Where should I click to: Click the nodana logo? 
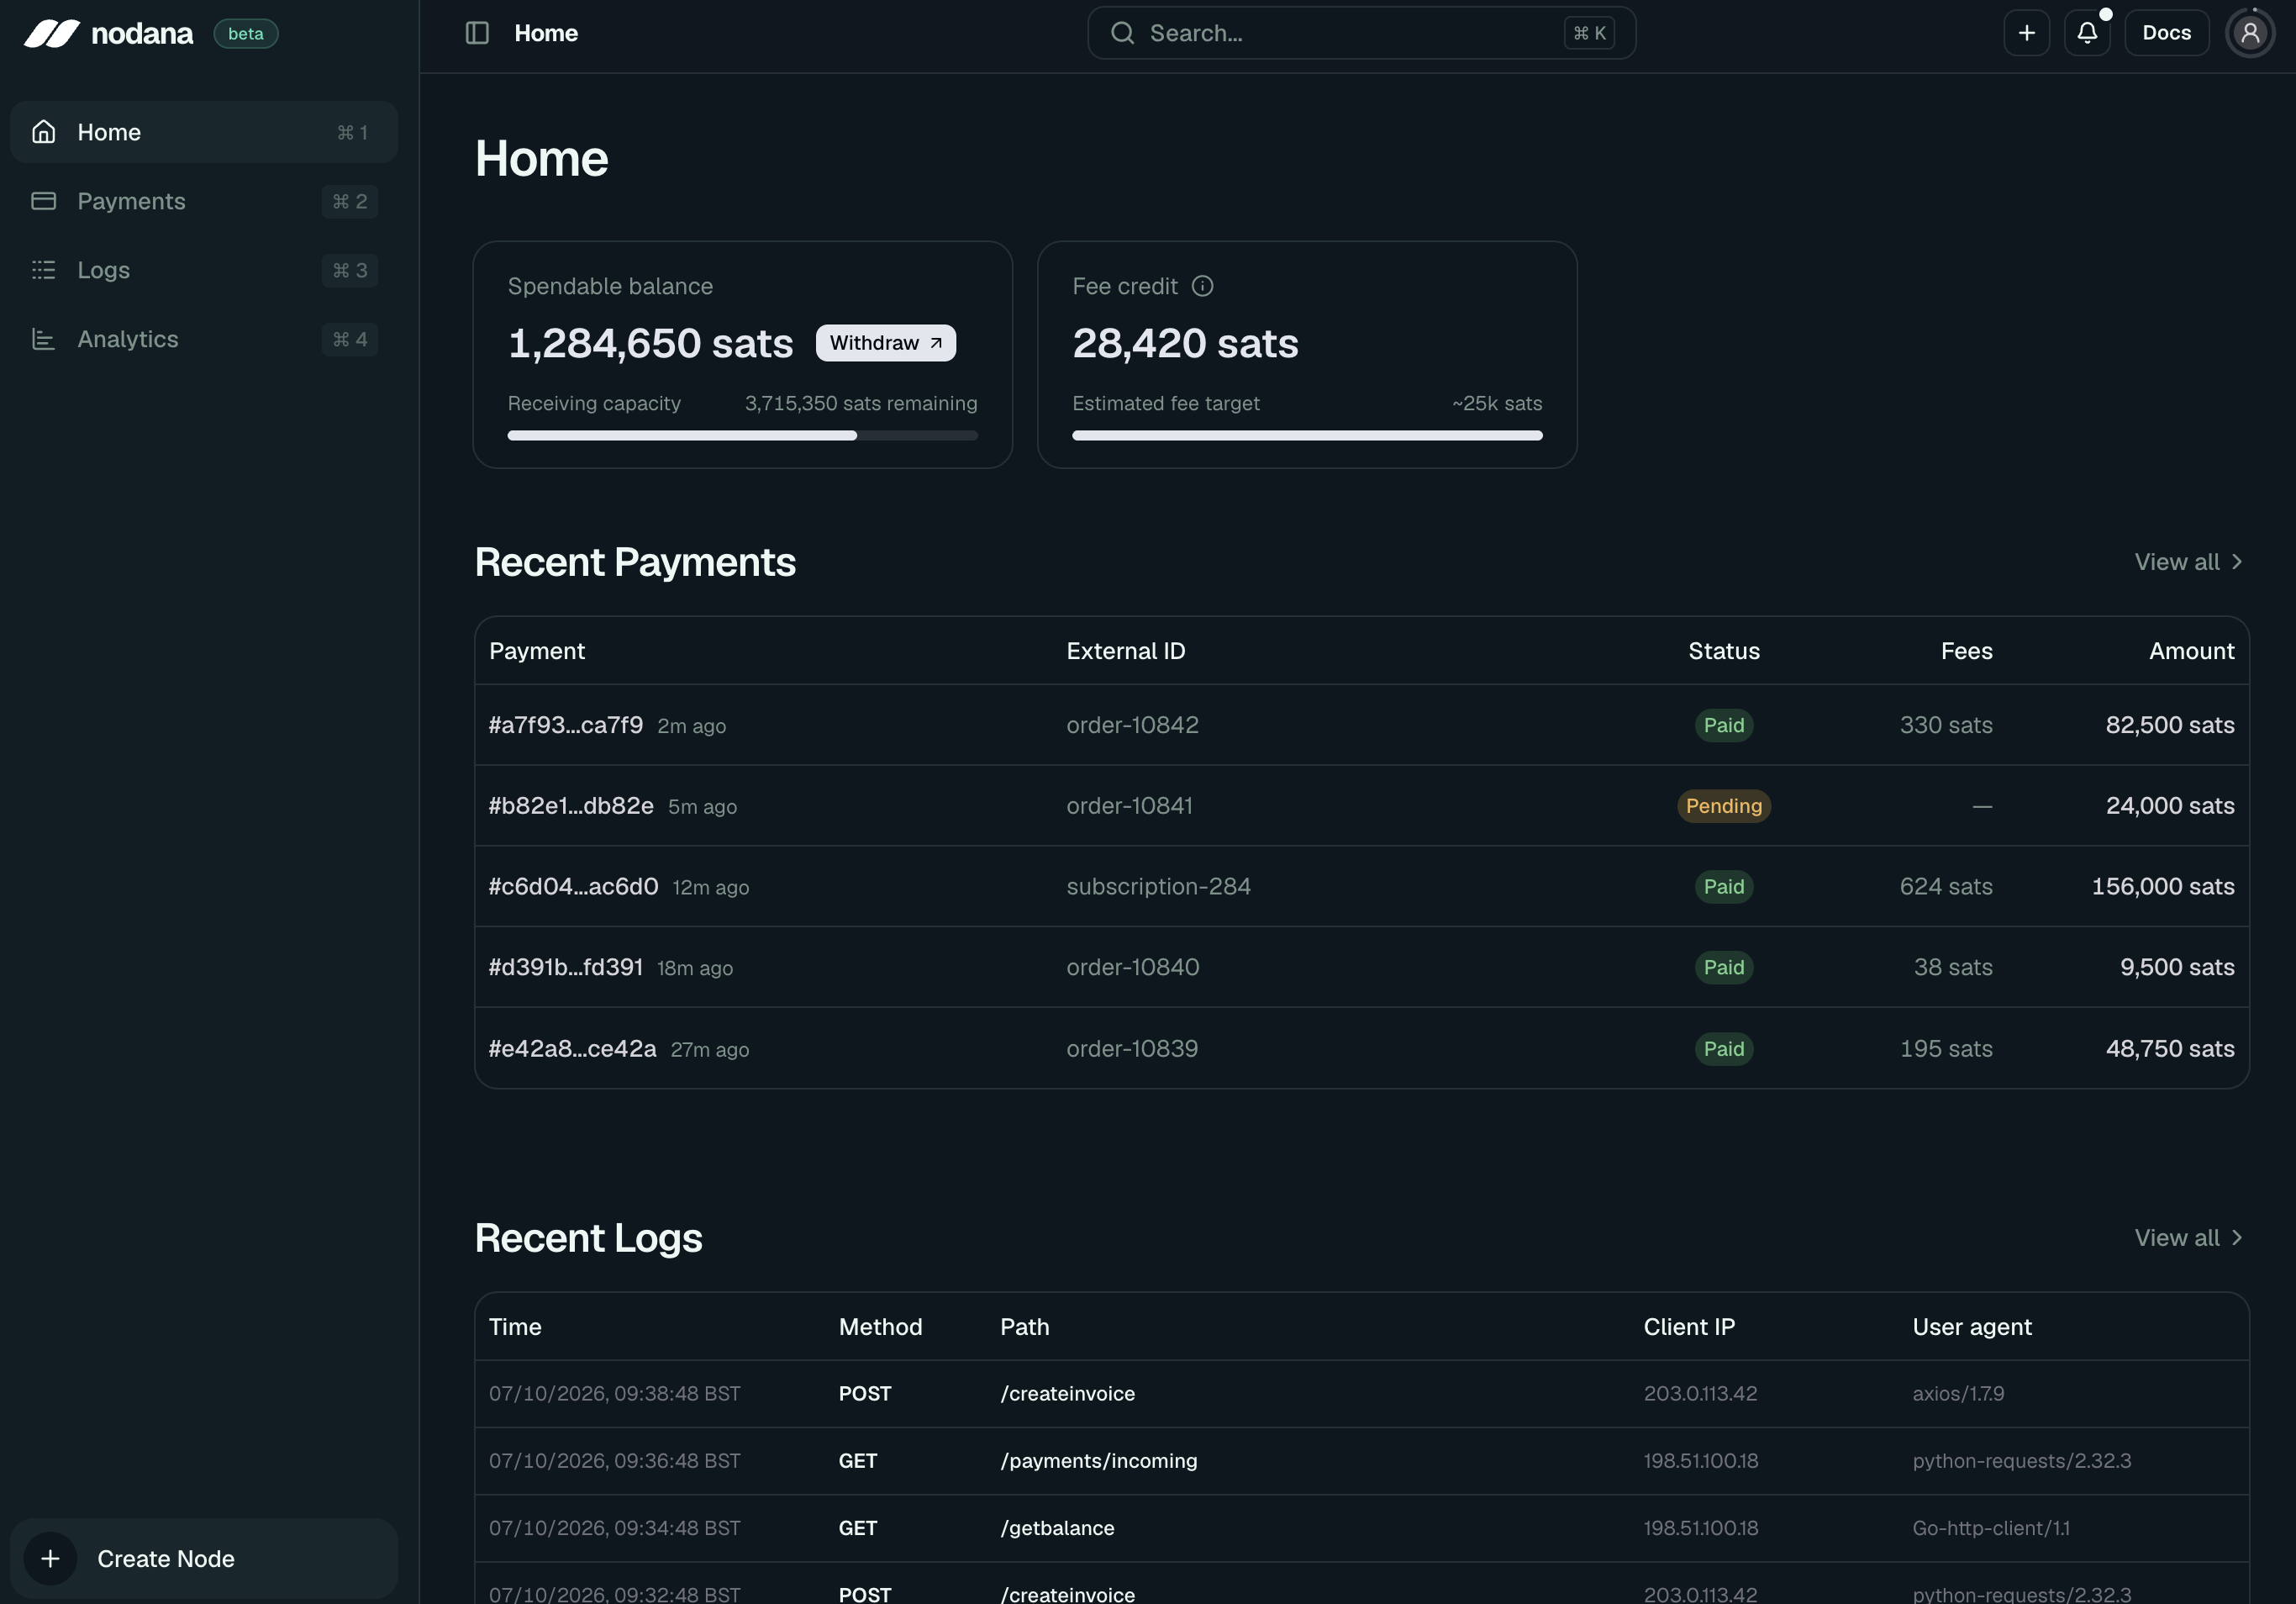(x=108, y=33)
